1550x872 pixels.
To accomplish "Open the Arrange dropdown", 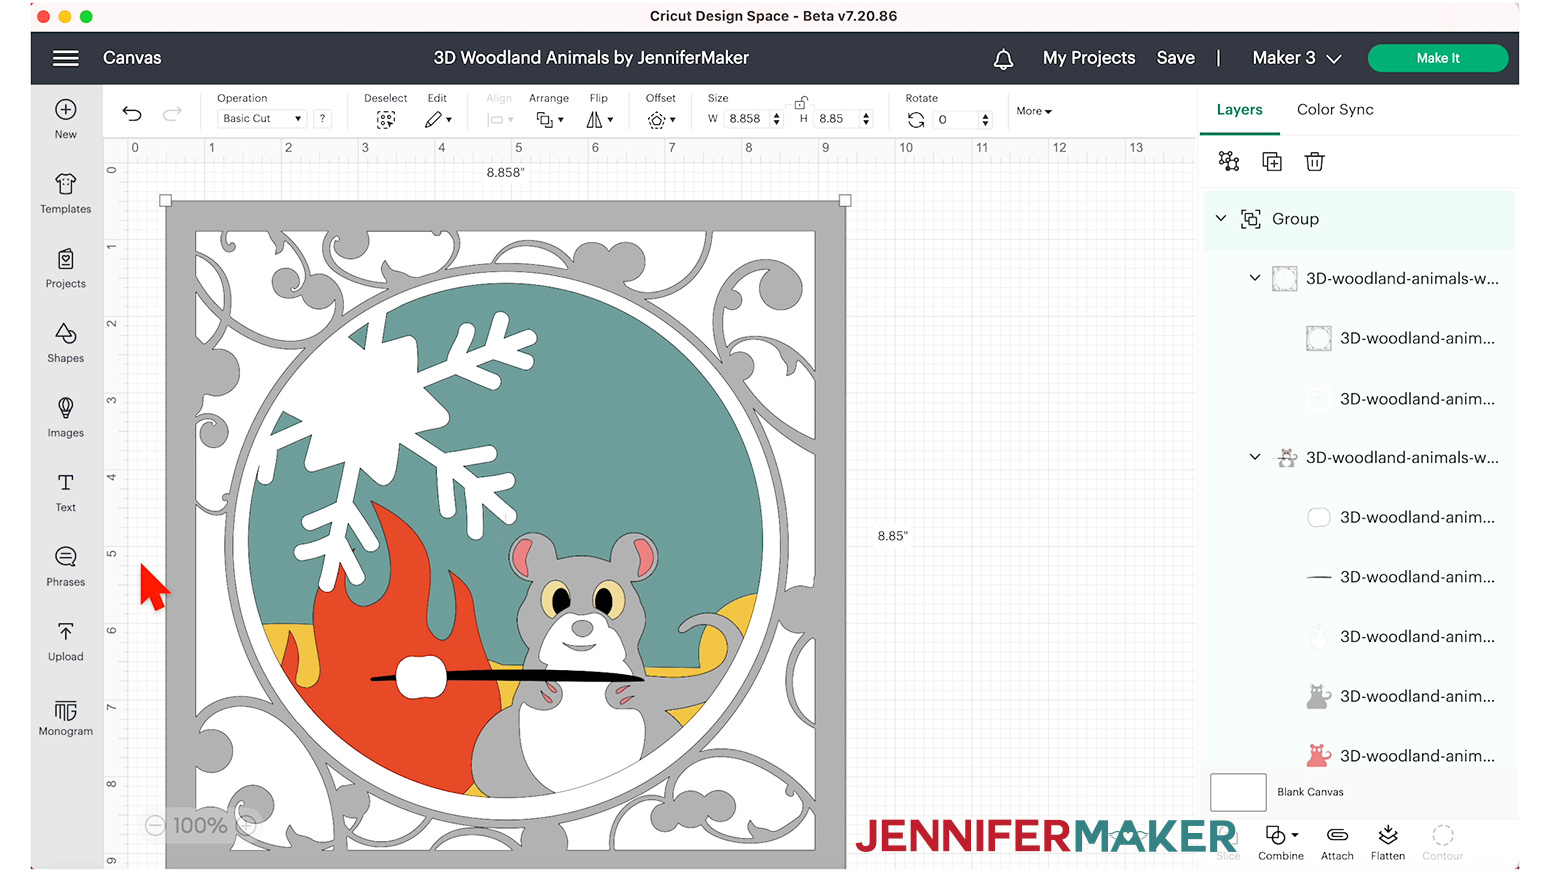I will coord(549,119).
